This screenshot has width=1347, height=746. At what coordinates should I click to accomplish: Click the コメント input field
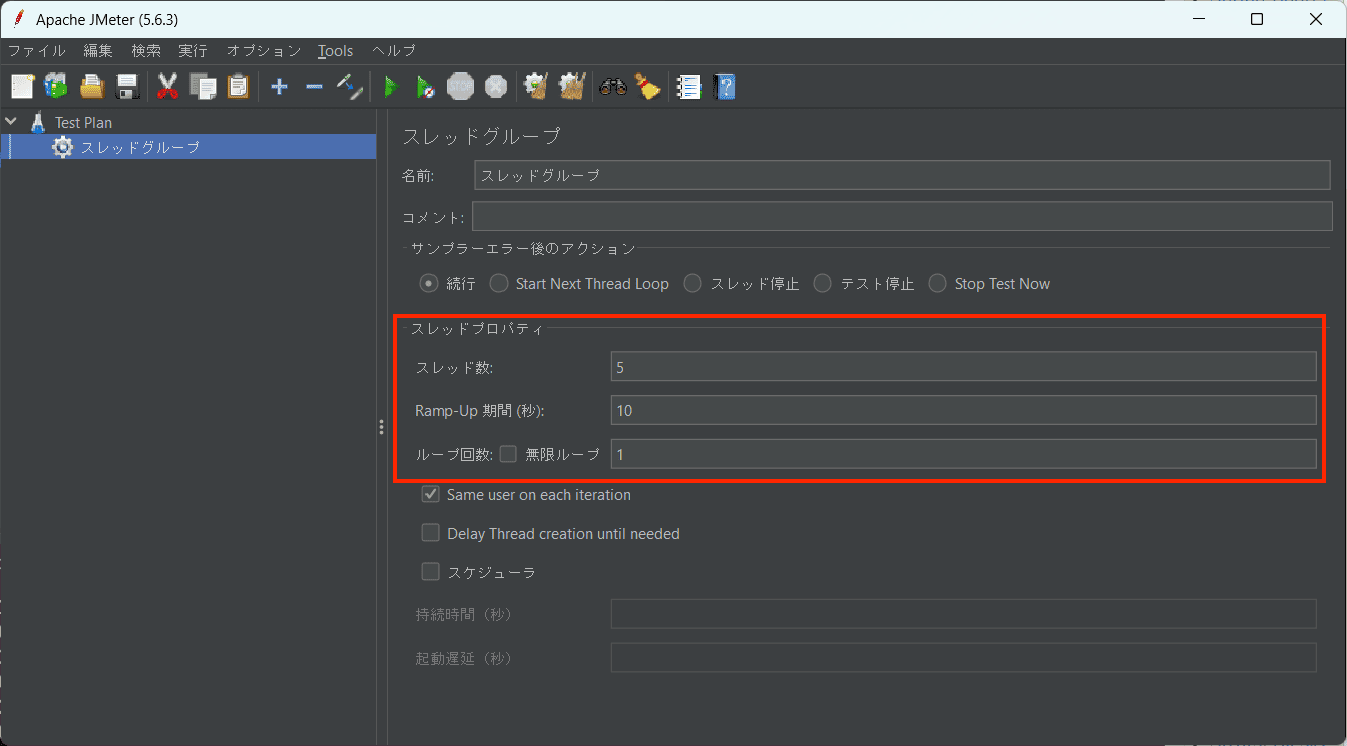pos(902,216)
